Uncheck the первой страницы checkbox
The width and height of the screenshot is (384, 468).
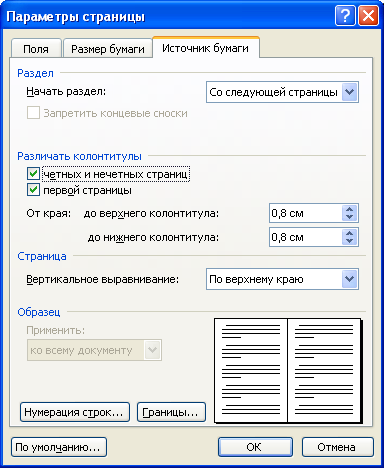[33, 190]
